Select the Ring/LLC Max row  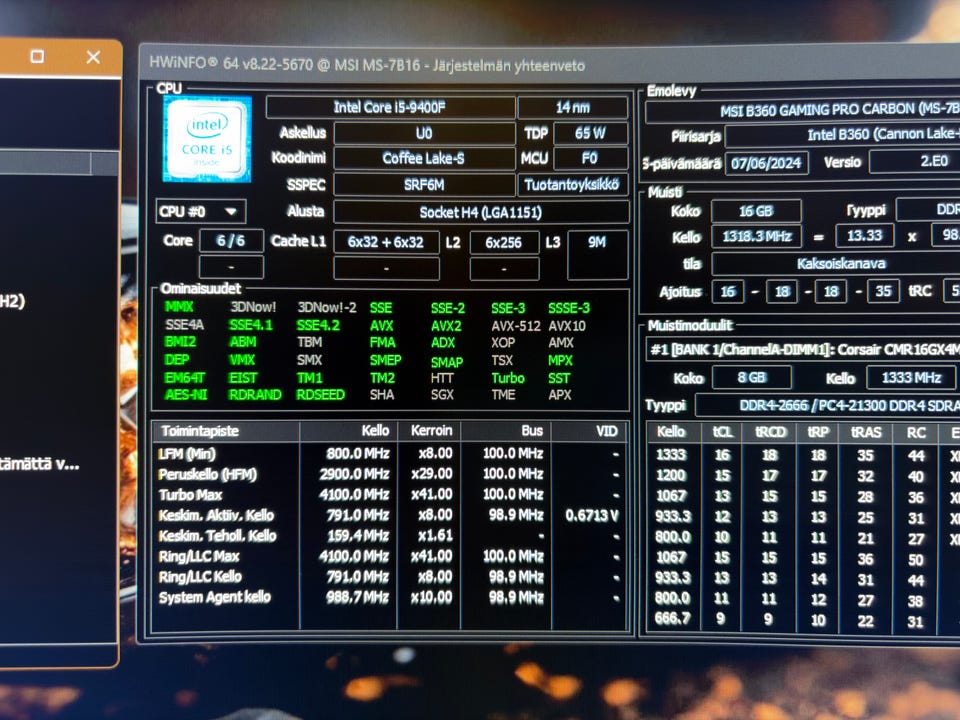pos(390,556)
